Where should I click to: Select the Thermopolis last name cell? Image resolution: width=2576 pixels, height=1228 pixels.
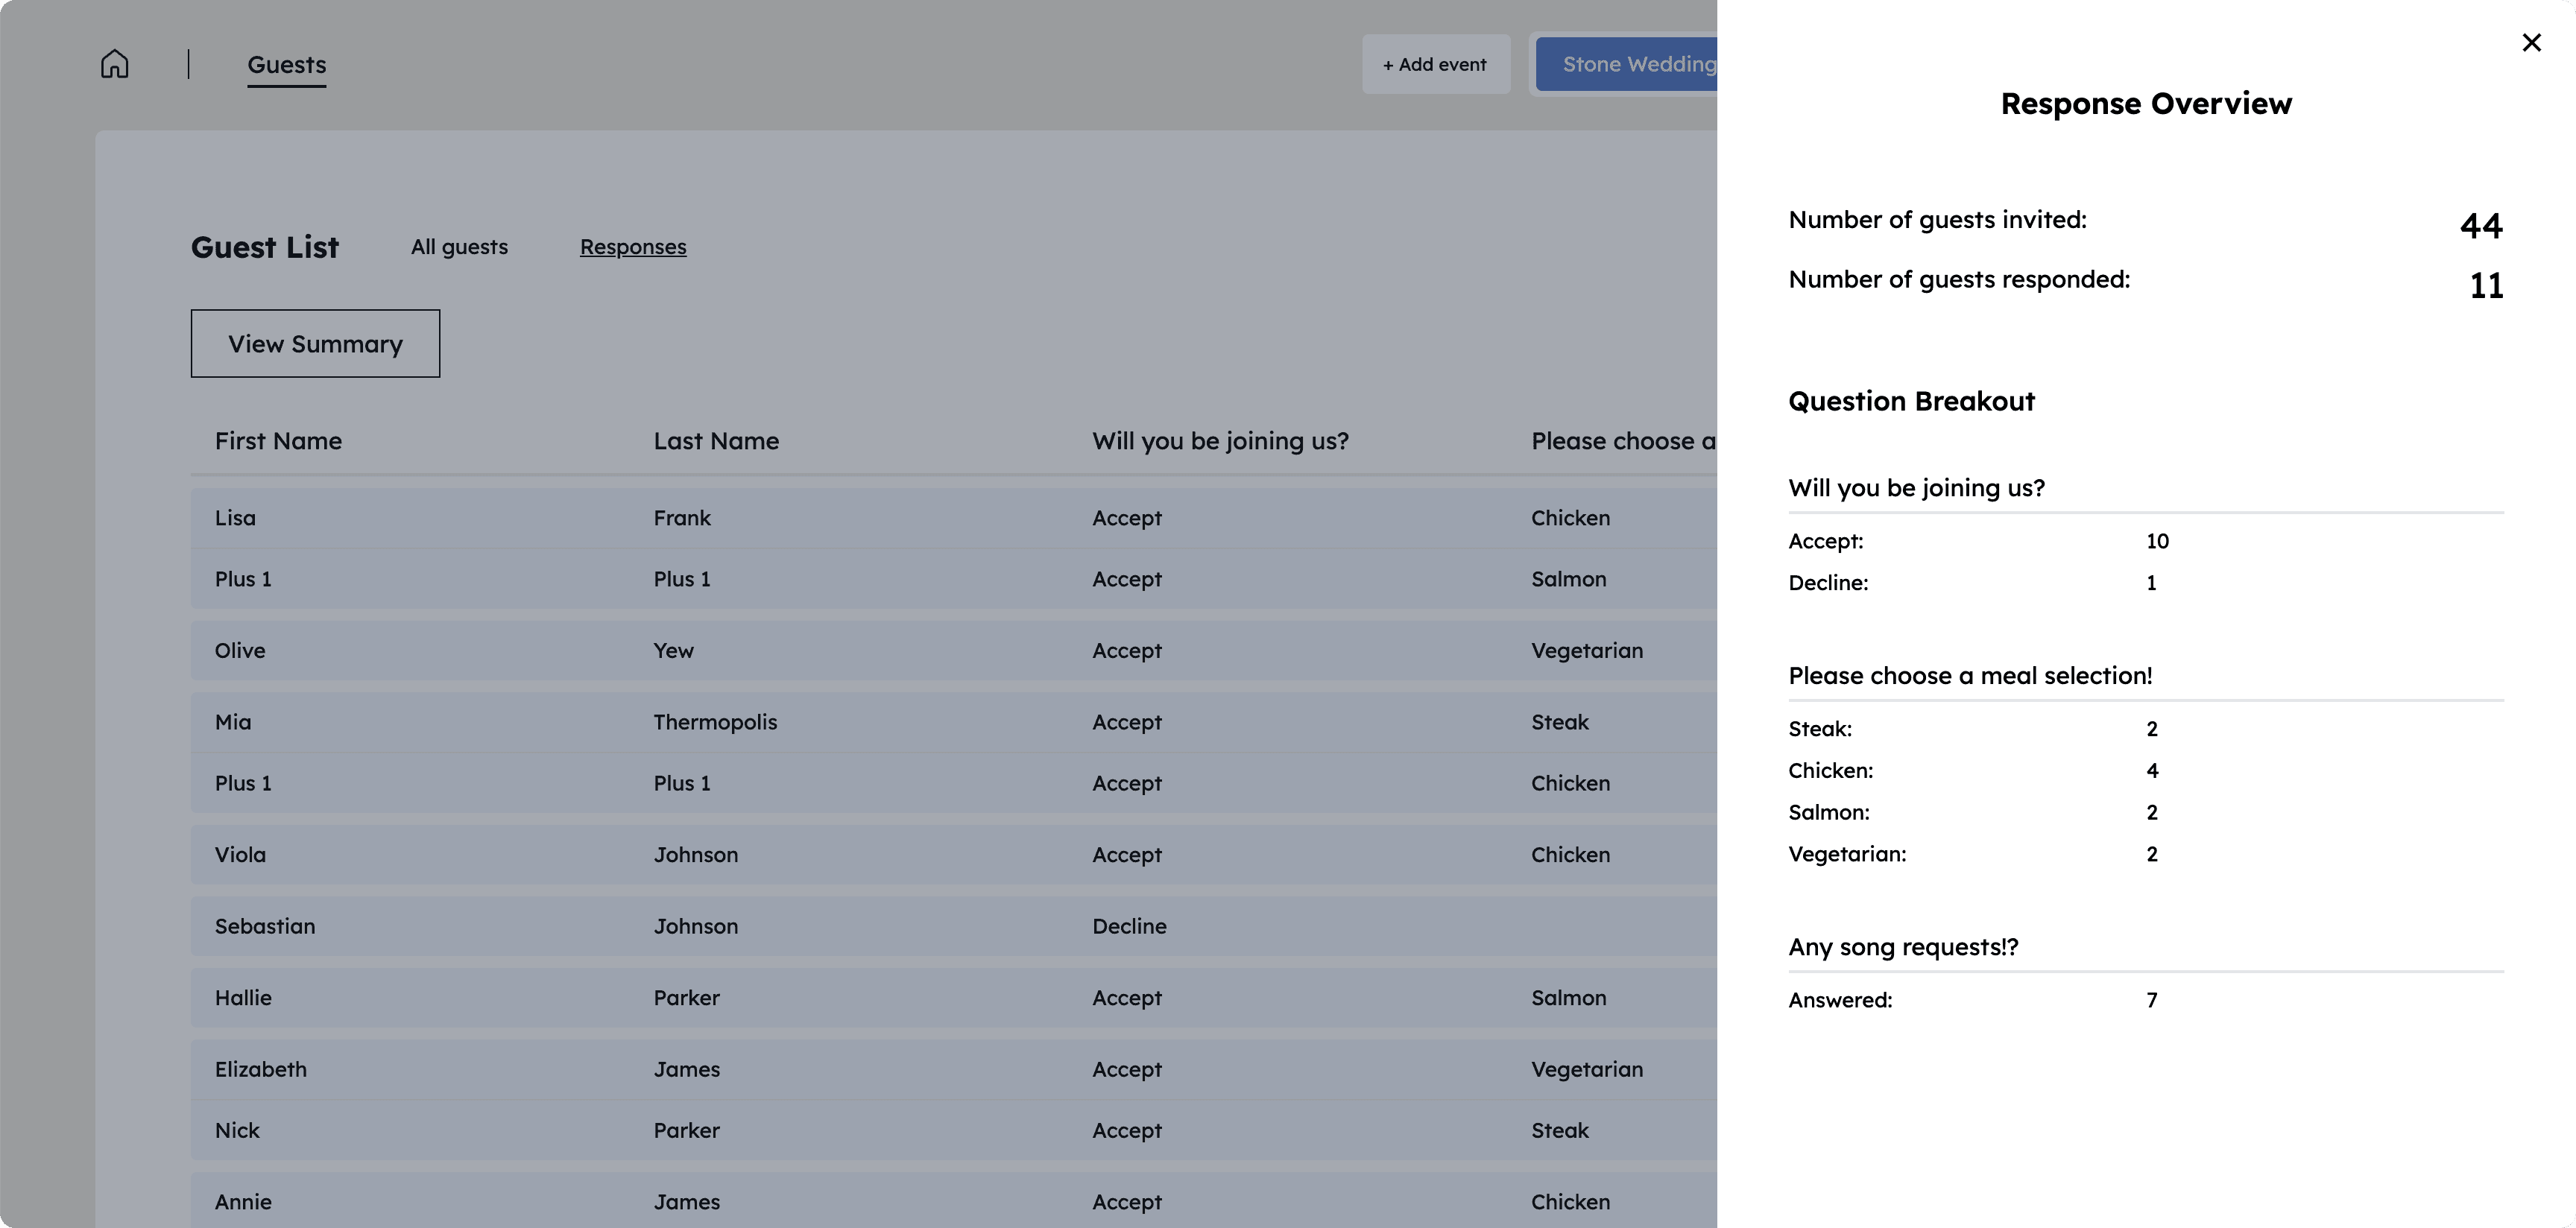[715, 722]
